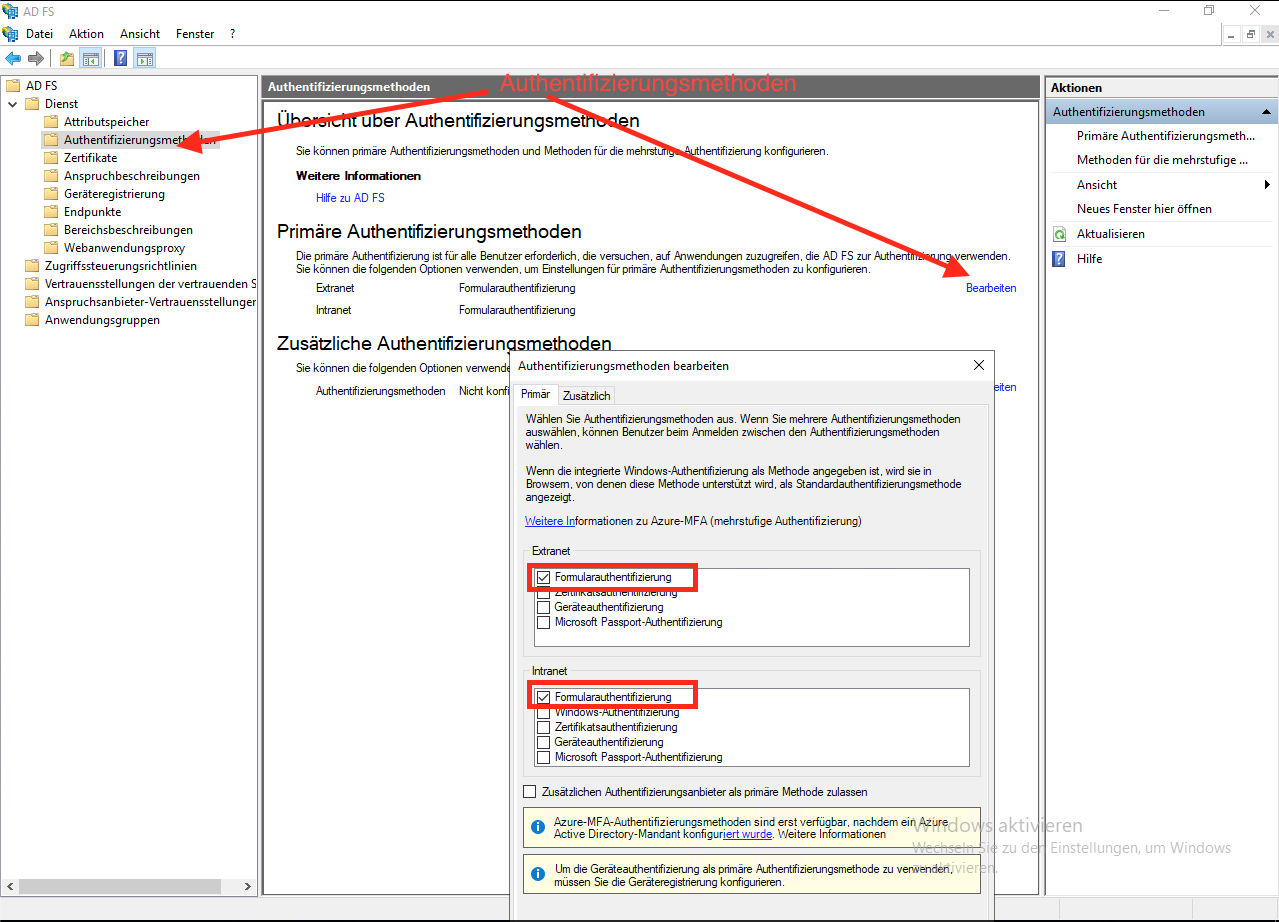Select Anspruchsanbieter-Vertrauensstellungen tree item

(150, 302)
